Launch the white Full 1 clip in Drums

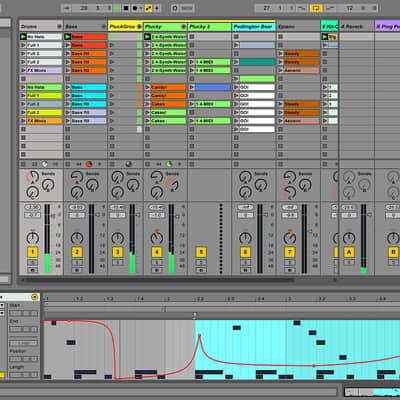(23, 45)
